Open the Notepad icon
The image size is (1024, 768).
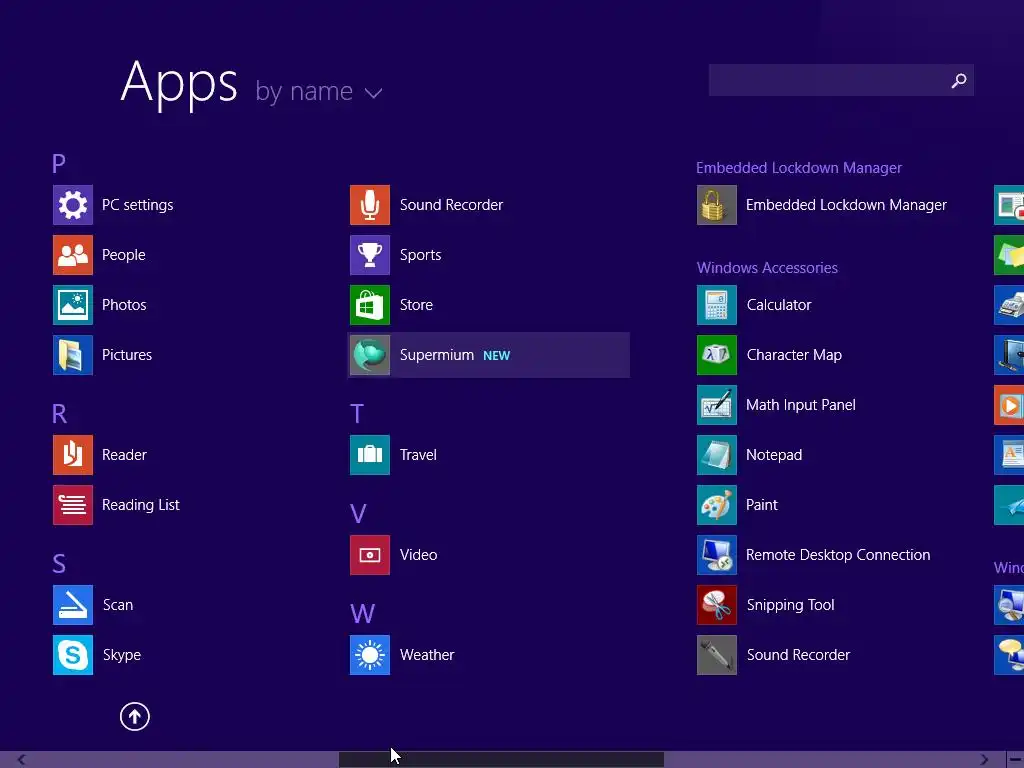[716, 455]
